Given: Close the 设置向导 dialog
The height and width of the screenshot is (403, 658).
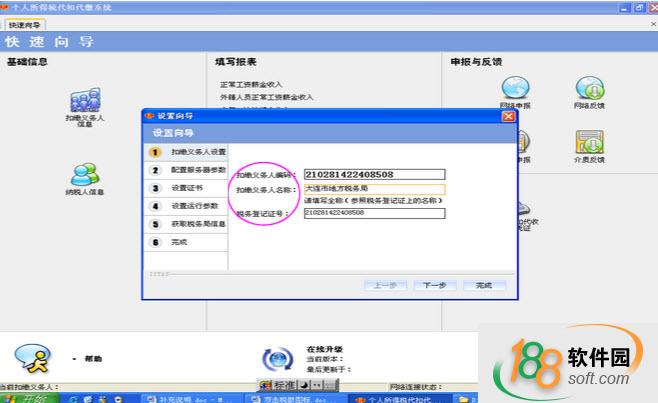Looking at the screenshot, I should click(x=508, y=115).
